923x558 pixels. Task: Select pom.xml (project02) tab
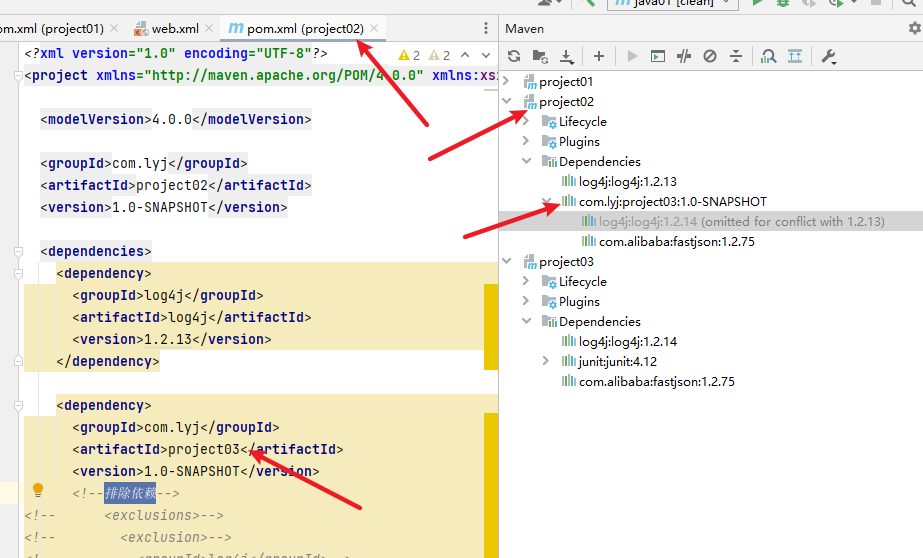(296, 28)
